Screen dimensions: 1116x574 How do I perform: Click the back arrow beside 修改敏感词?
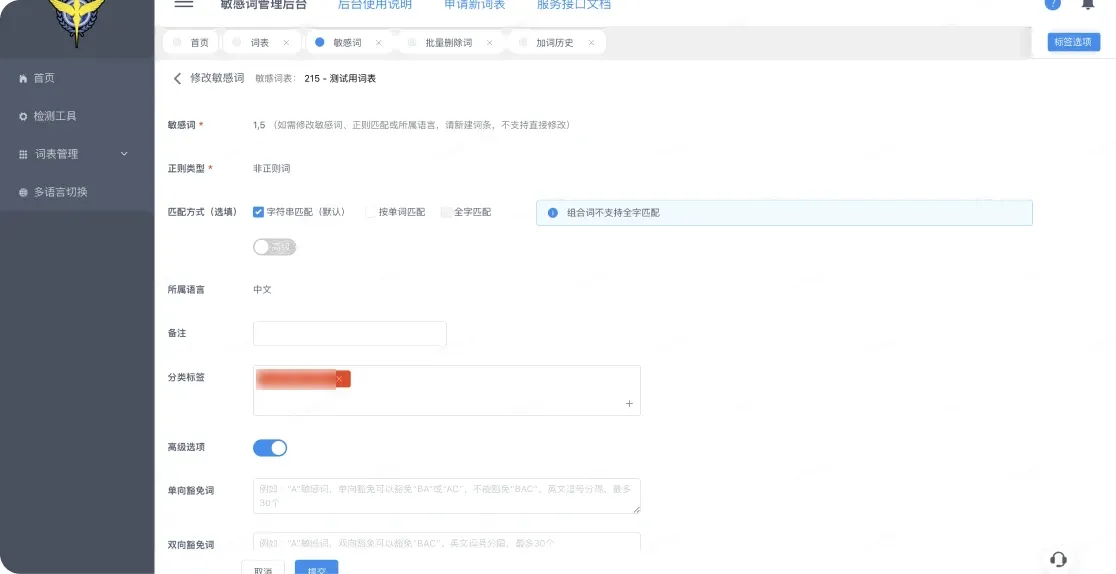click(177, 78)
